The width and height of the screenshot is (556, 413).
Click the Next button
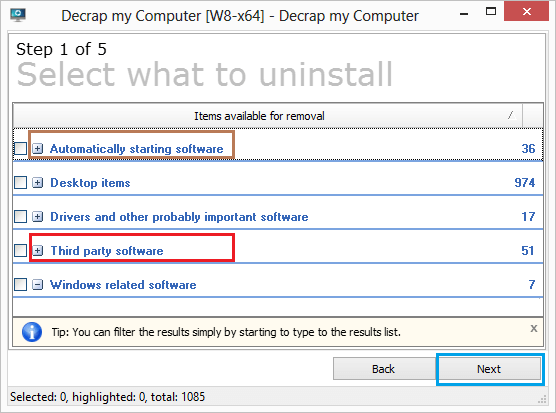pyautogui.click(x=489, y=369)
